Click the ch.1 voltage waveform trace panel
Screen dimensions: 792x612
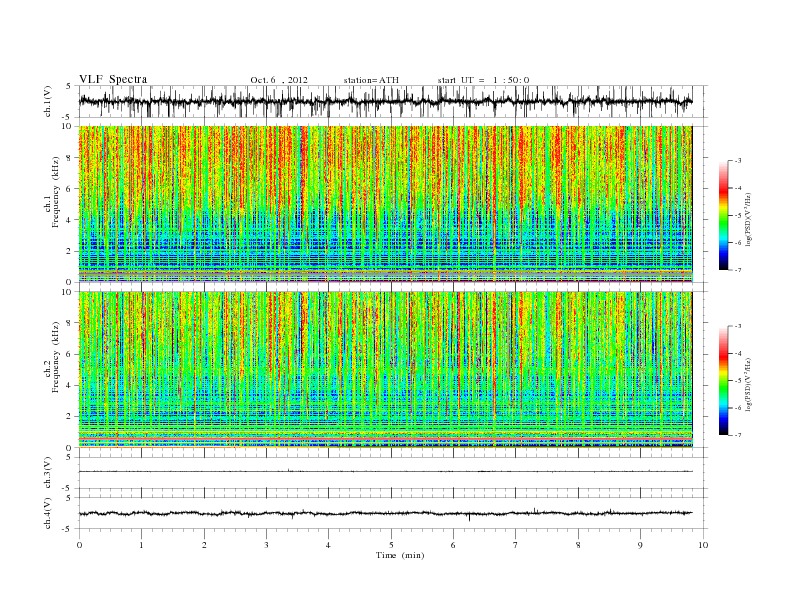coord(393,101)
